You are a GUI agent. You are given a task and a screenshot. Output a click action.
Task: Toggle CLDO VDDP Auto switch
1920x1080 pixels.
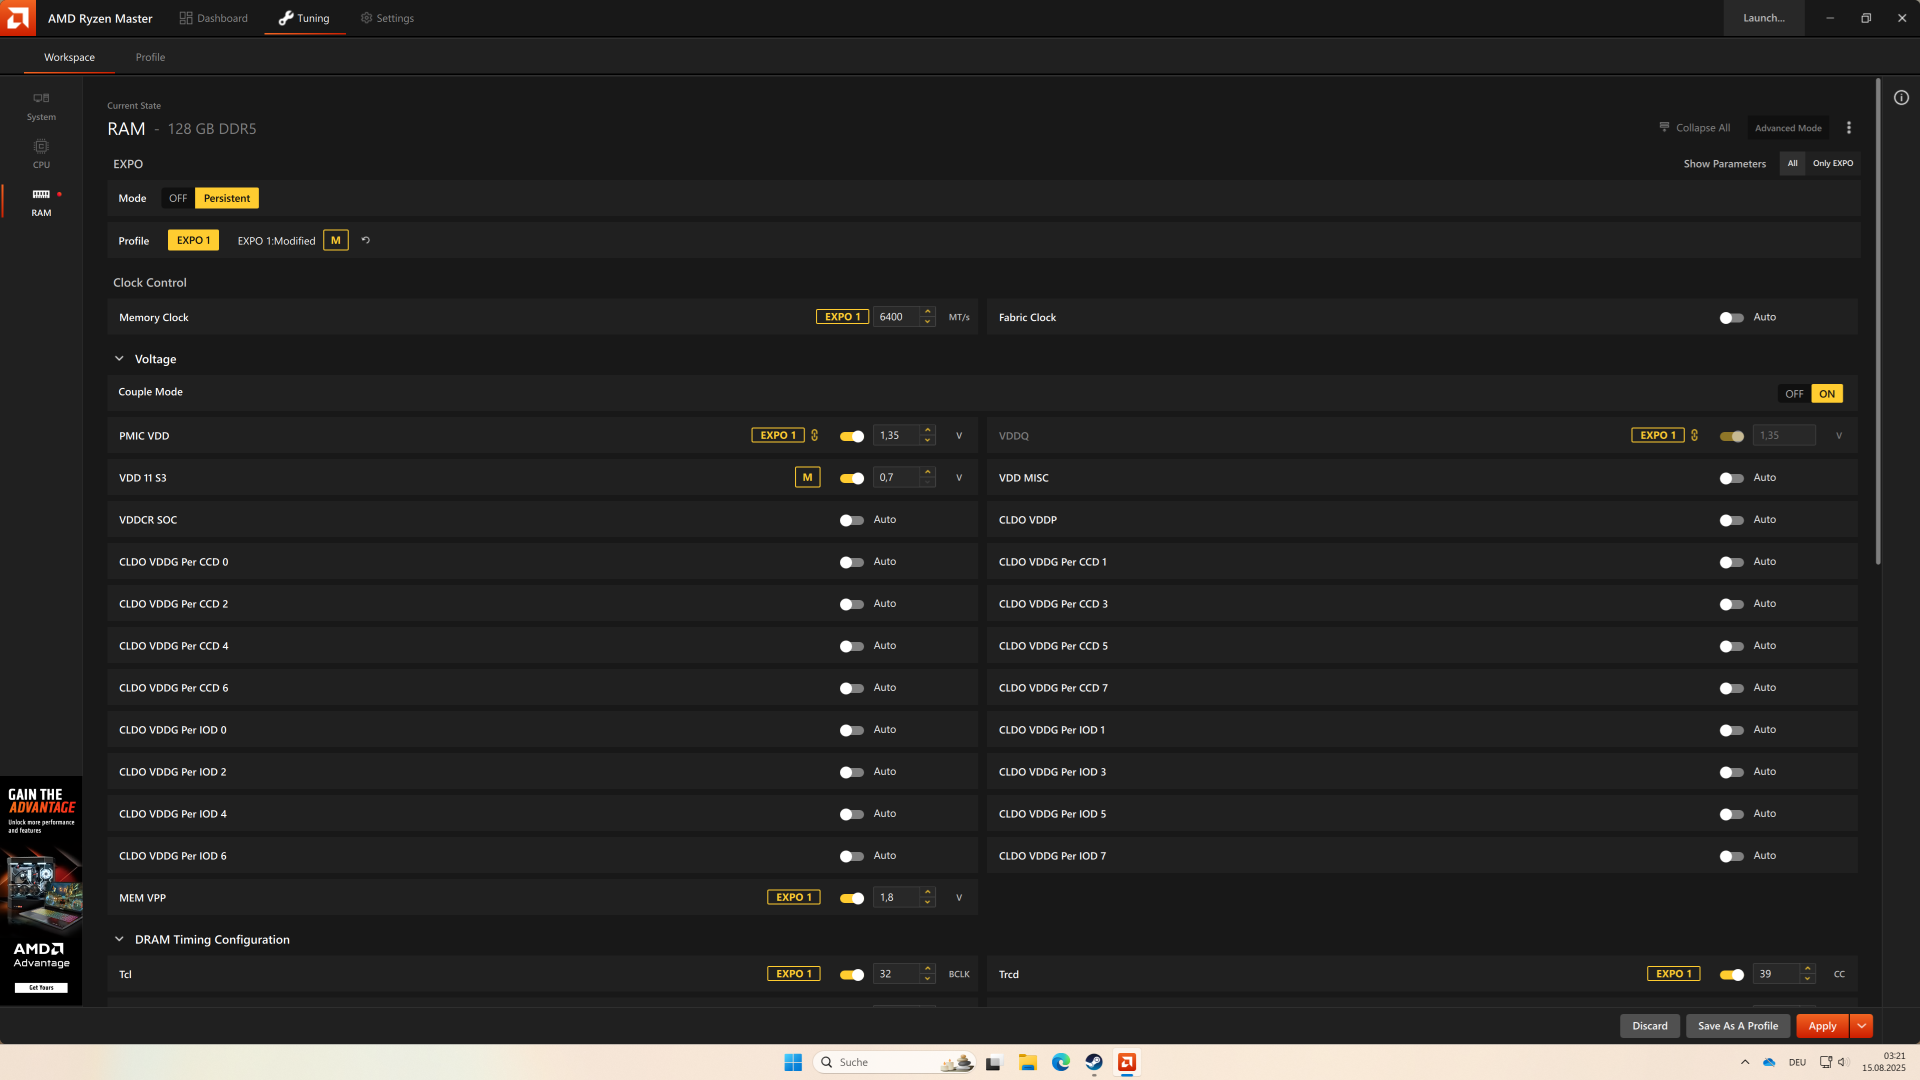coord(1731,520)
